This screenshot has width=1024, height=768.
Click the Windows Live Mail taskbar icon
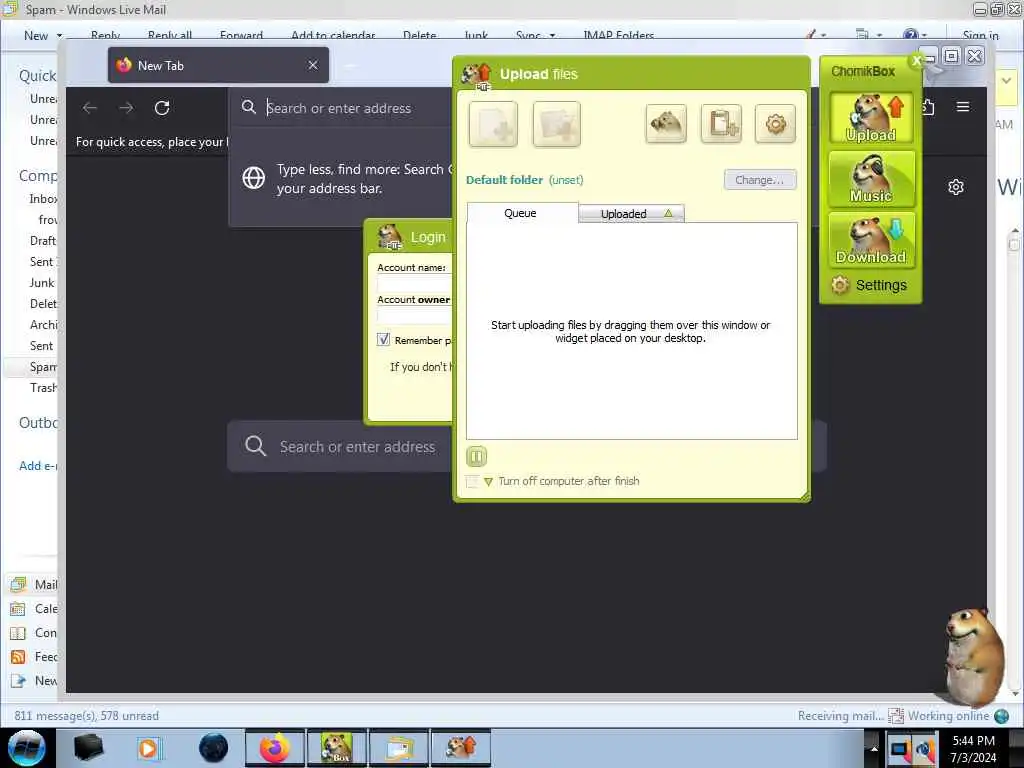[x=399, y=748]
